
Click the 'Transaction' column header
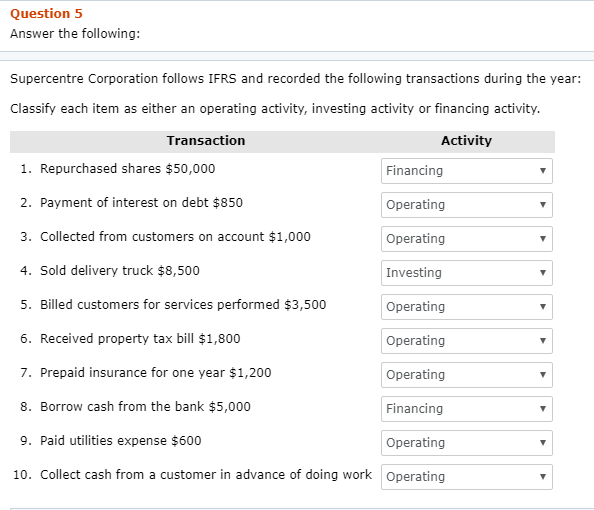[x=206, y=141]
